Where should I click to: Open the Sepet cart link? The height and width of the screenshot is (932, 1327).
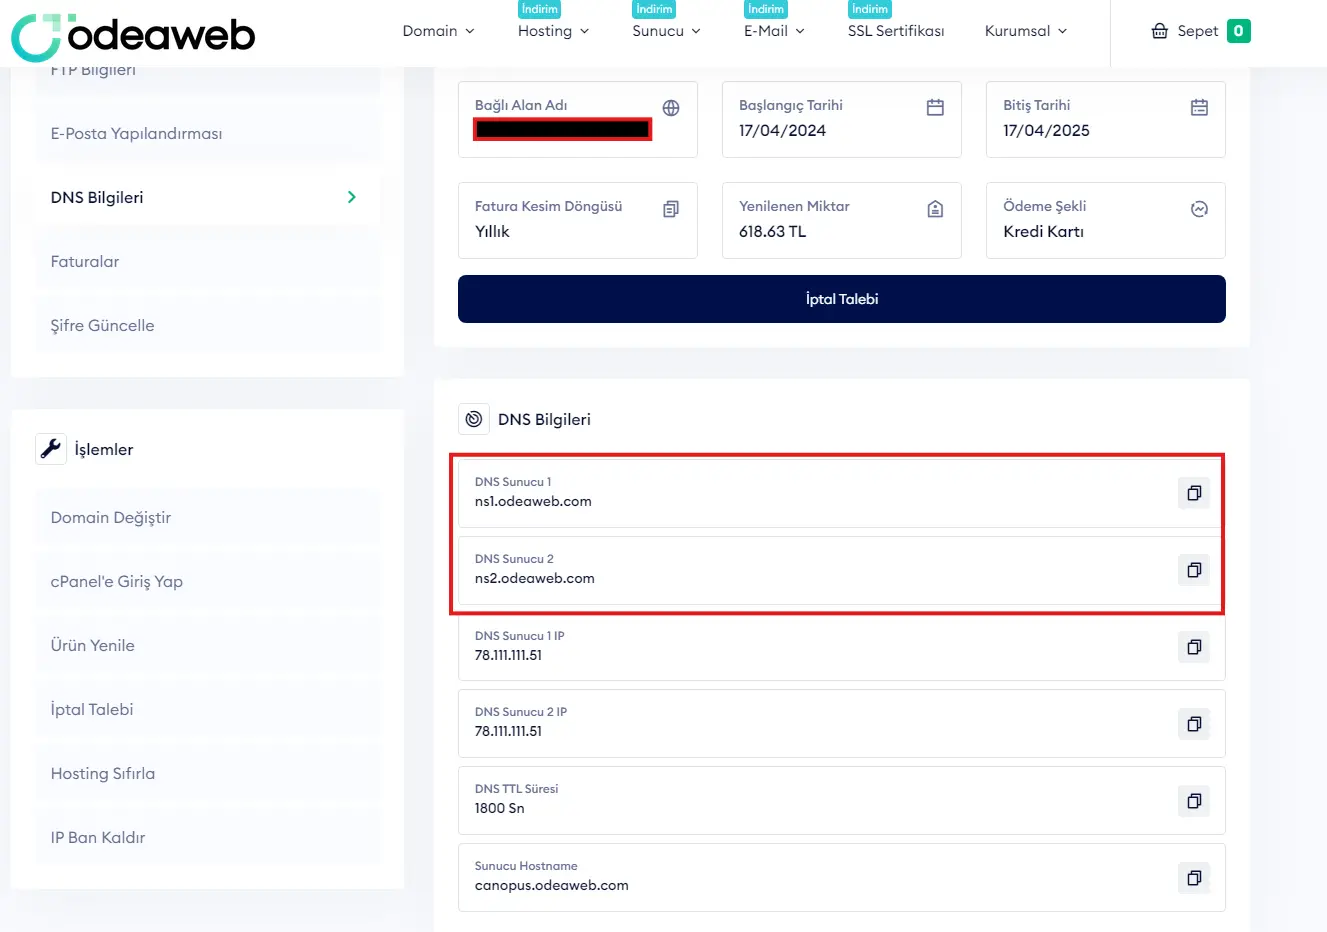1197,31
